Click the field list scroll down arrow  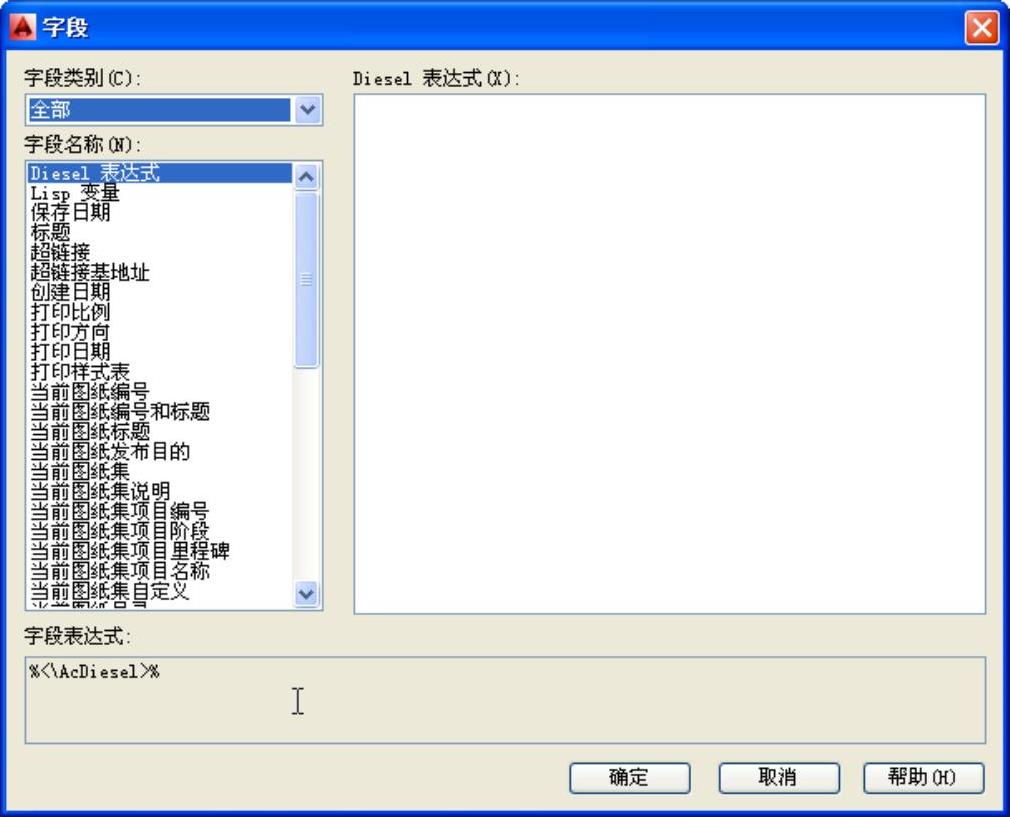coord(307,593)
